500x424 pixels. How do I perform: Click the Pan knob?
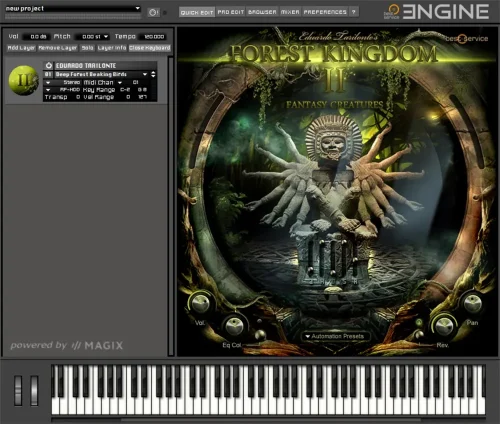point(472,303)
